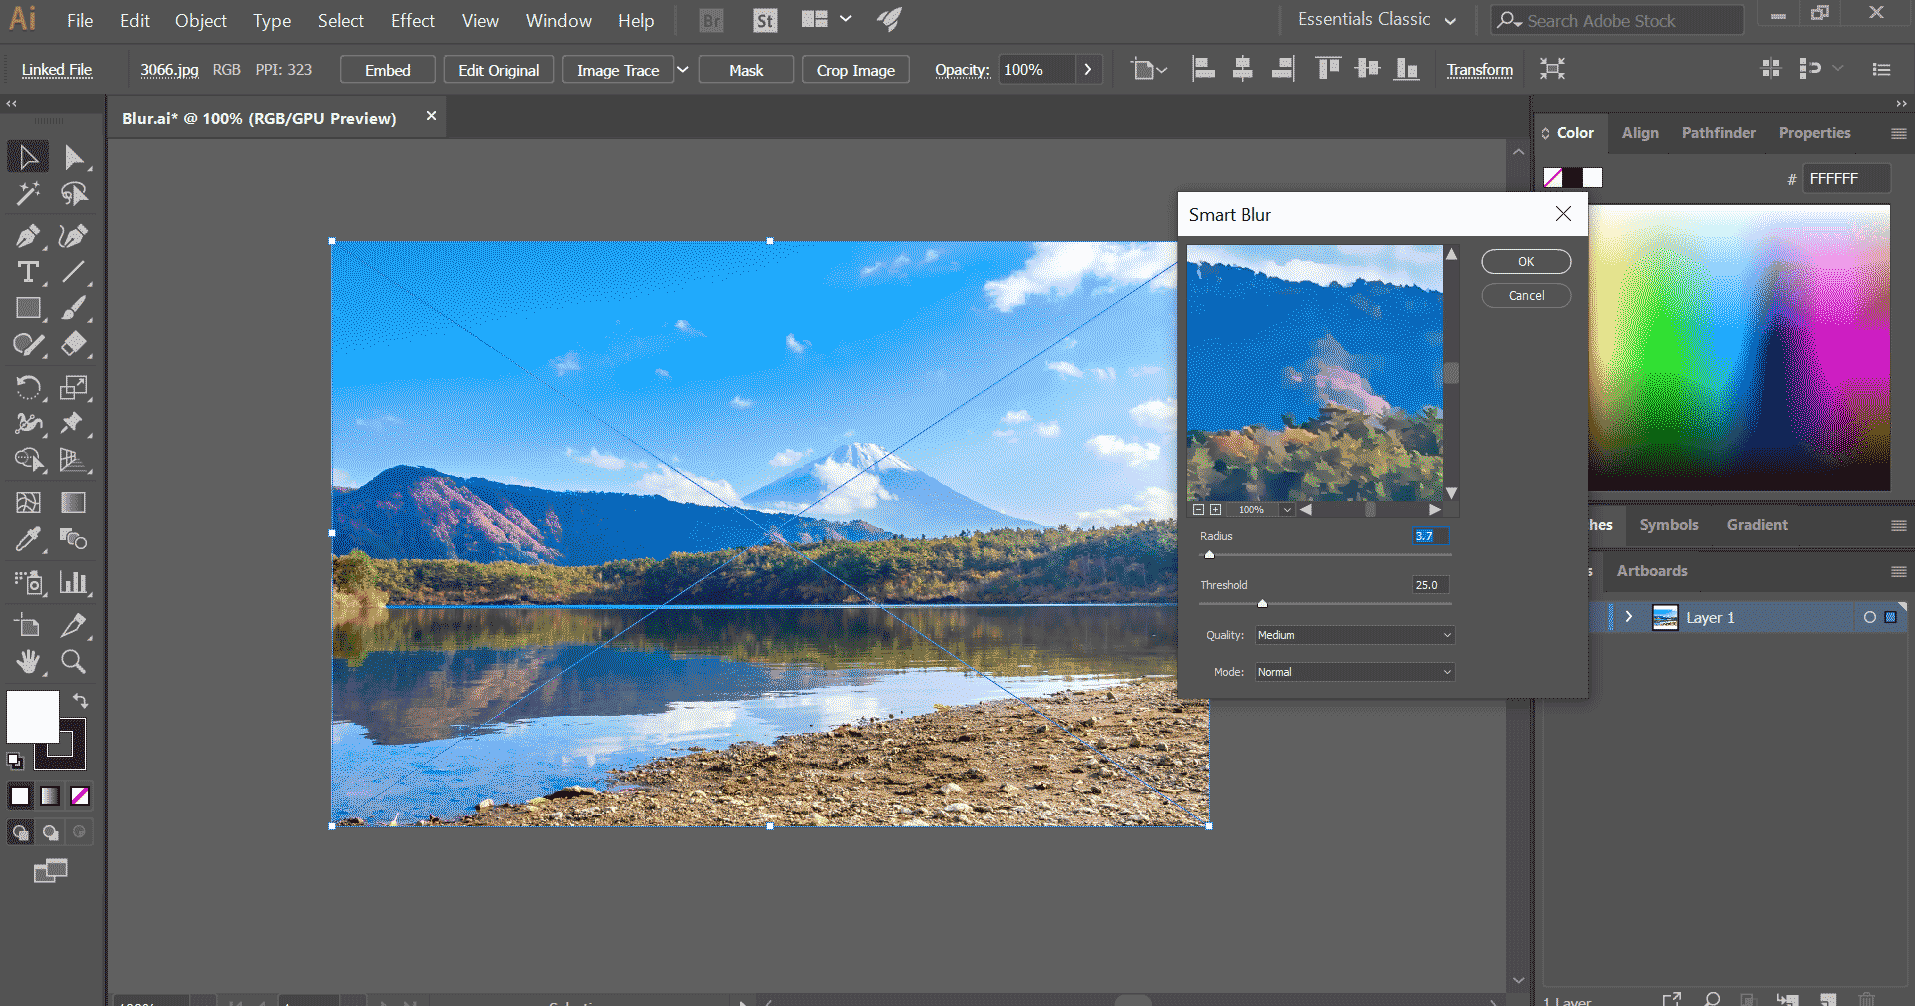The height and width of the screenshot is (1006, 1915).
Task: Pick the Magic Wand tool
Action: [28, 193]
